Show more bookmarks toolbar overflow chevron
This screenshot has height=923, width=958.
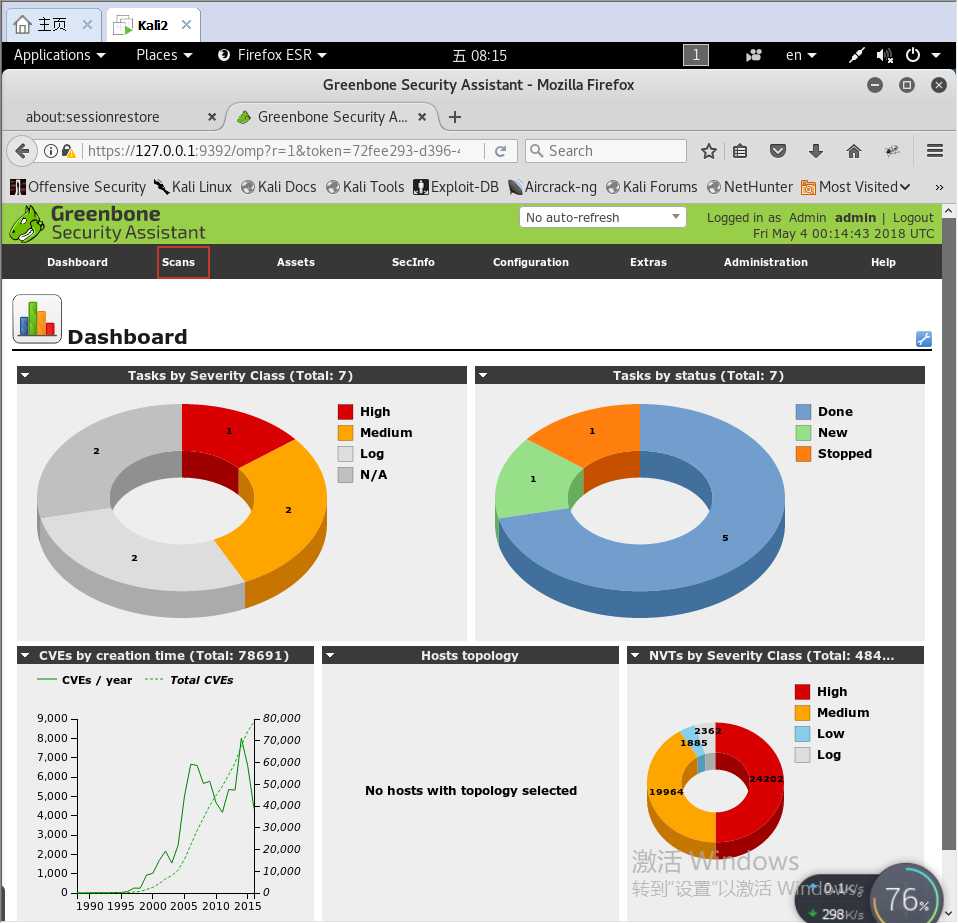939,188
